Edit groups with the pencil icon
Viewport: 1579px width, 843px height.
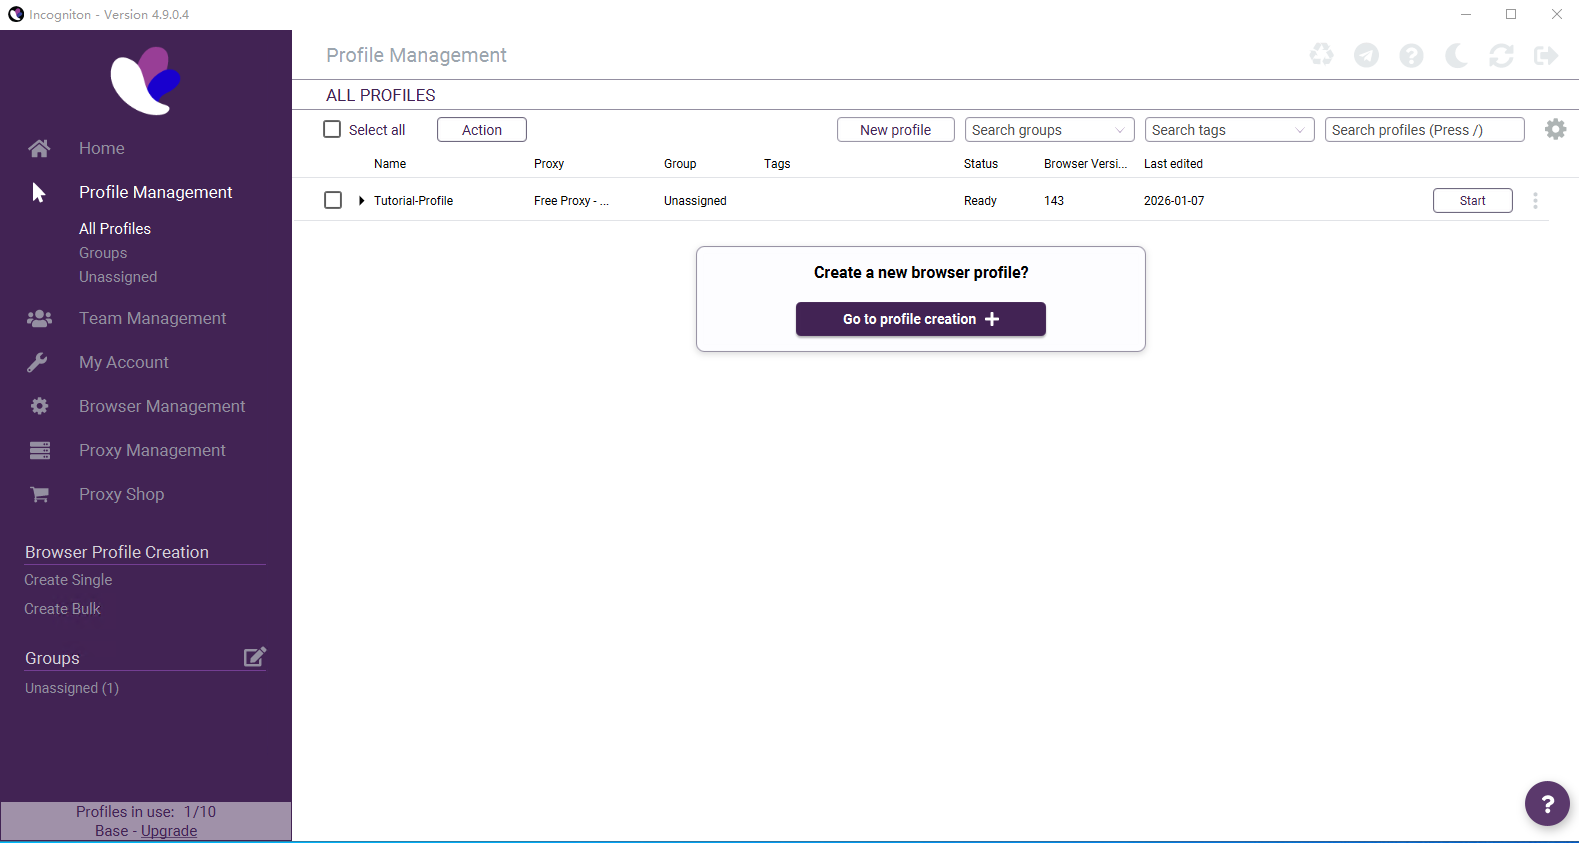click(255, 657)
